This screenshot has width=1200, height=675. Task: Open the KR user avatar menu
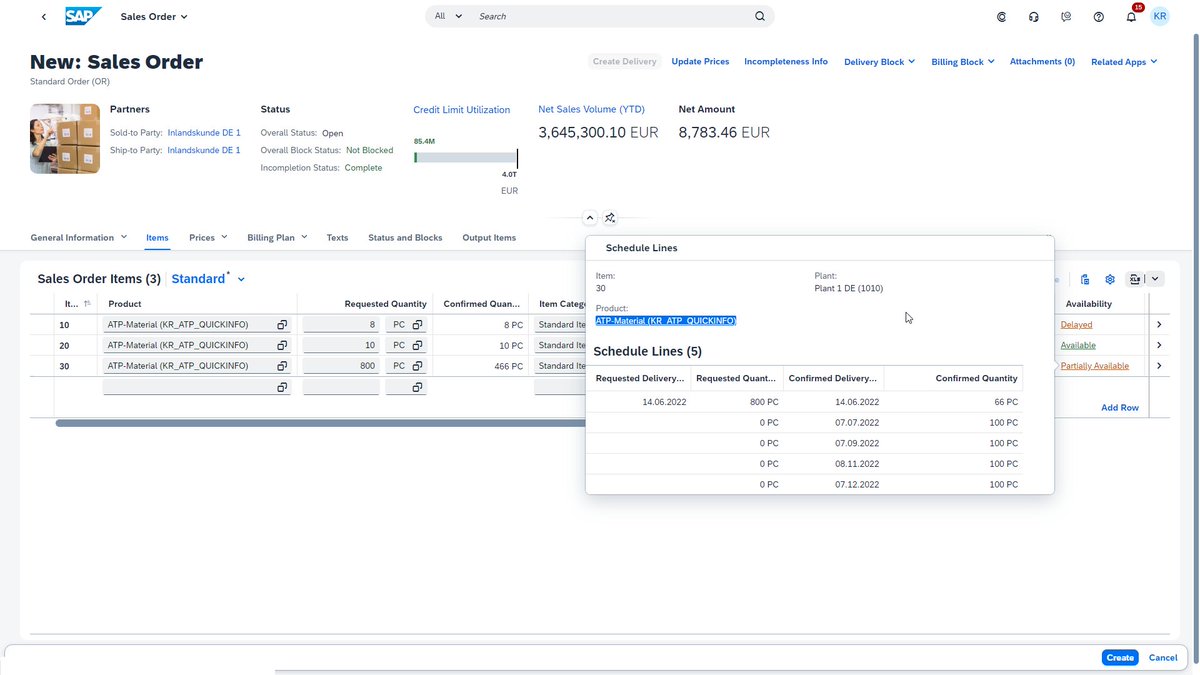coord(1160,16)
